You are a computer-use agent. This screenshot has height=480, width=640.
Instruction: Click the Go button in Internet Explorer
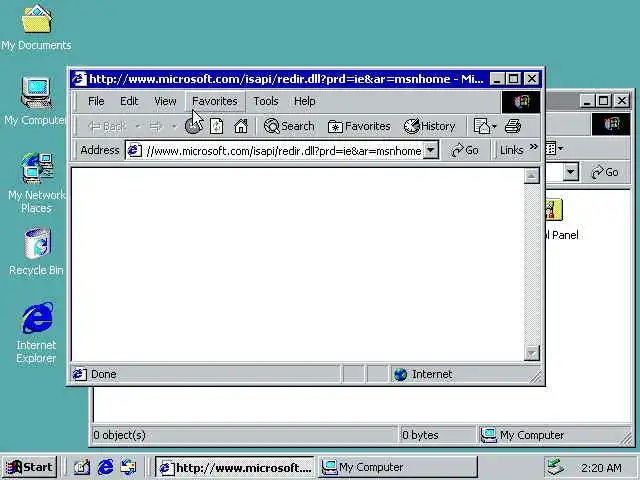click(x=465, y=151)
